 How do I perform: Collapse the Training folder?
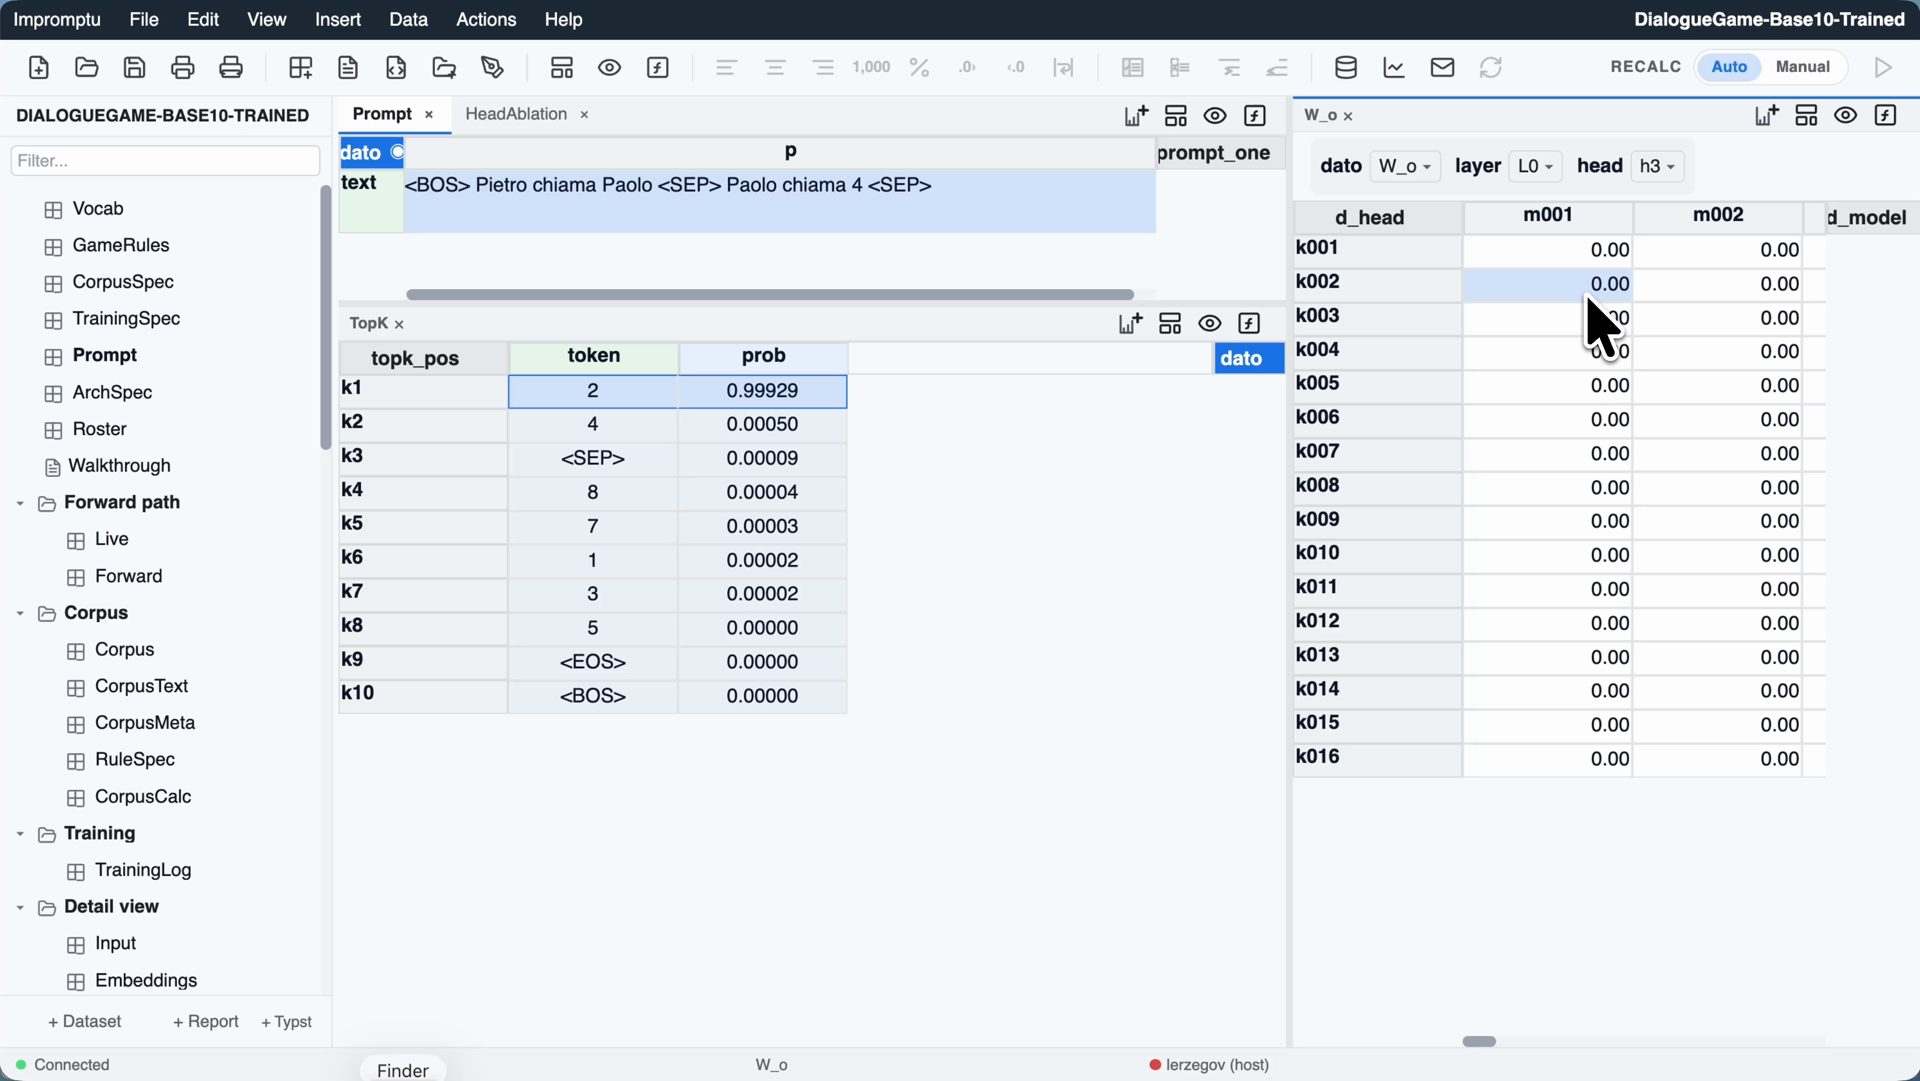point(20,834)
